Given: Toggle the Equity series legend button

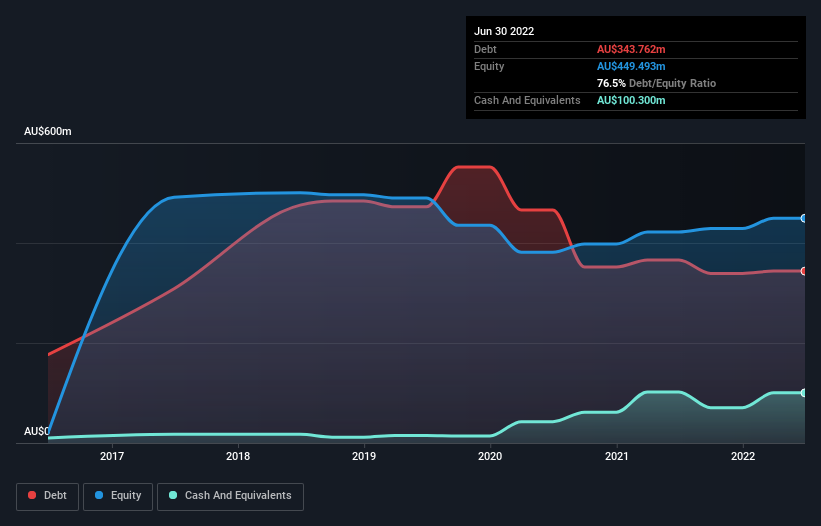Looking at the screenshot, I should pyautogui.click(x=118, y=496).
